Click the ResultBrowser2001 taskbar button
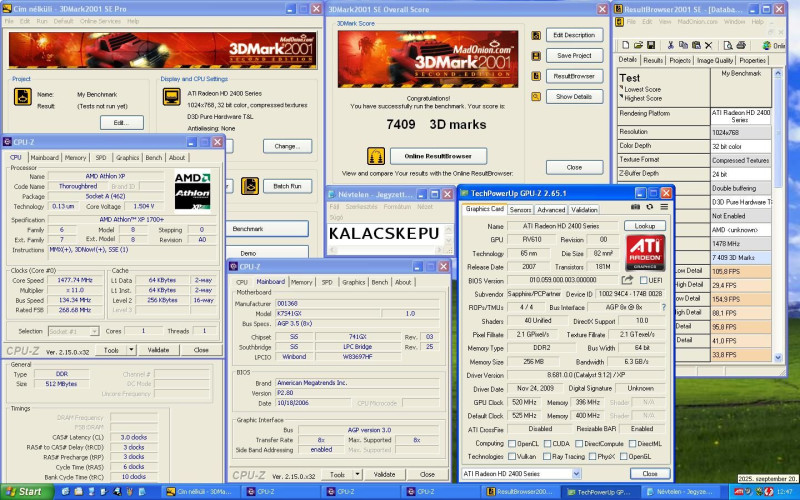 click(x=520, y=492)
